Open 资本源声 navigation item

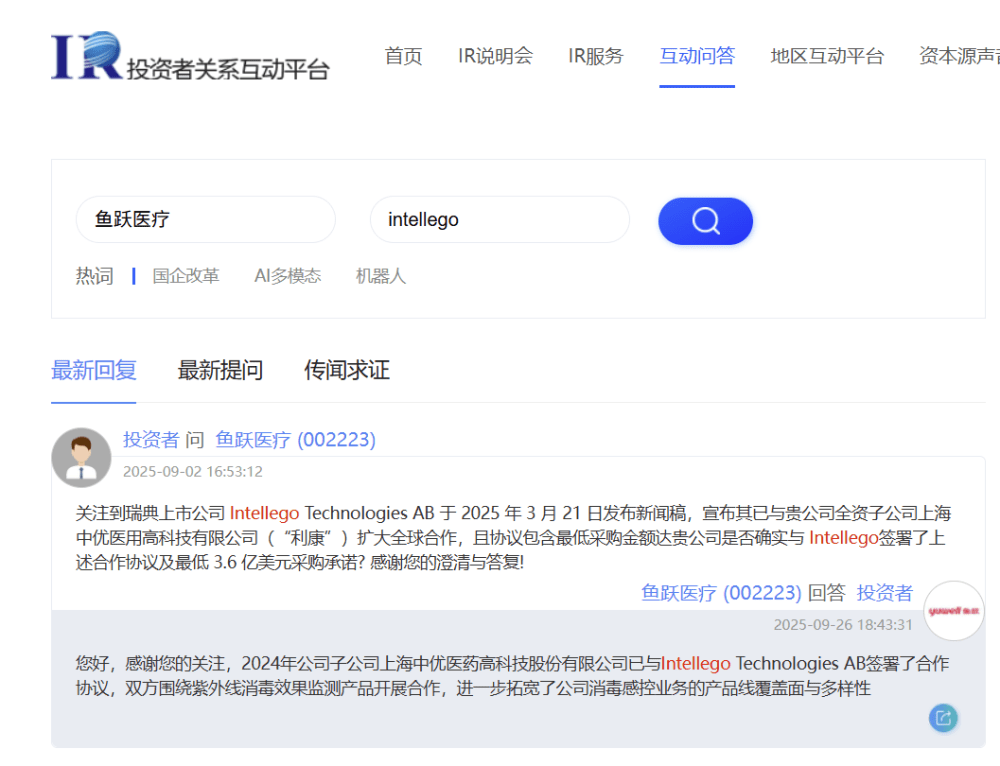[959, 56]
